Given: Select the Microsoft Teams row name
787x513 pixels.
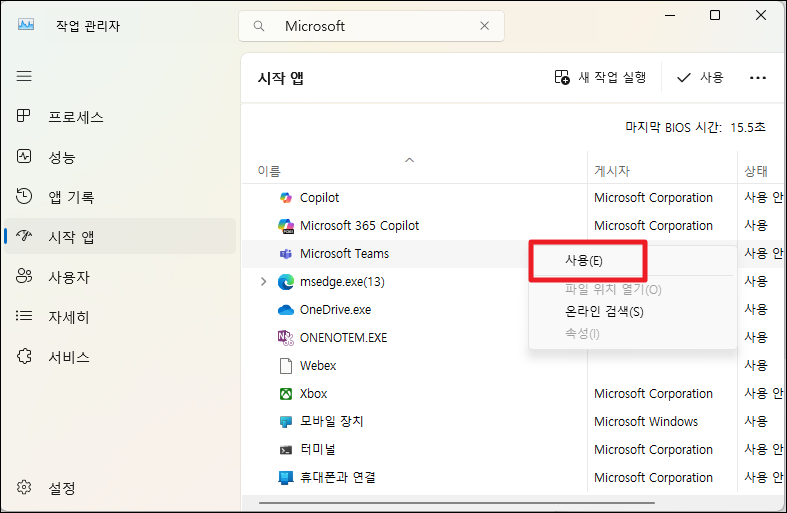Looking at the screenshot, I should pos(344,254).
